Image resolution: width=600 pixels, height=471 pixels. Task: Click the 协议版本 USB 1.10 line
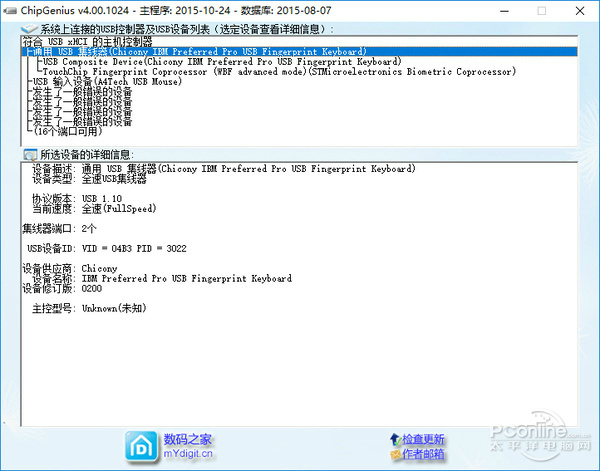[77, 199]
